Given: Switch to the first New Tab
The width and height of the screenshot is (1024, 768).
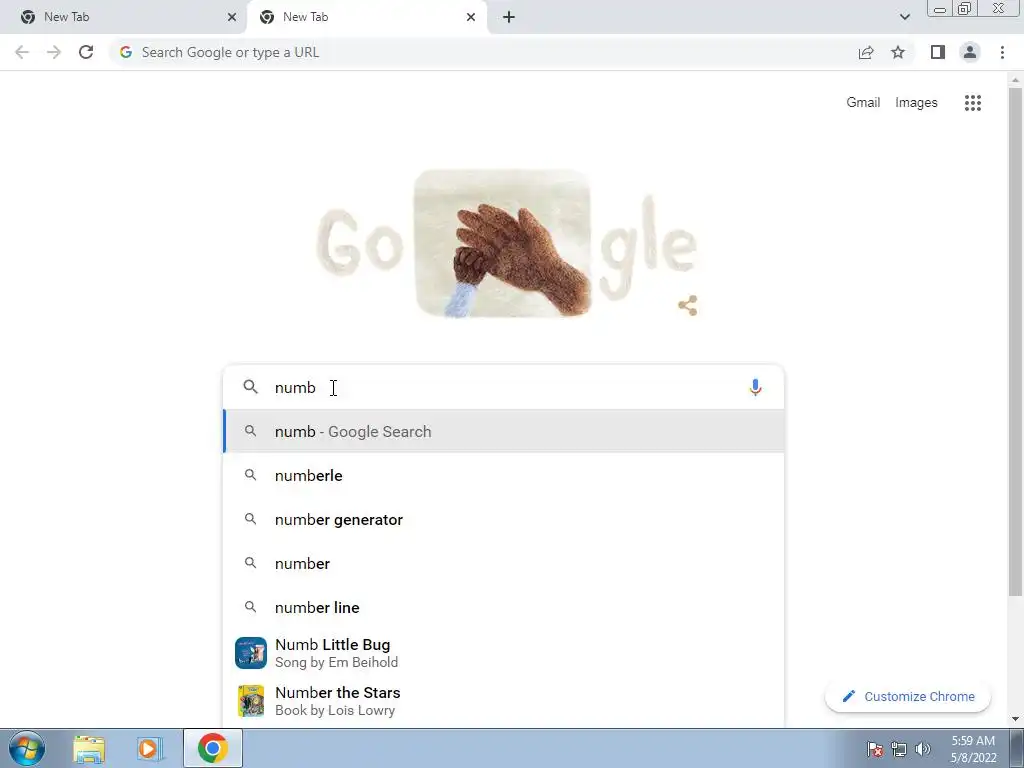Looking at the screenshot, I should pyautogui.click(x=123, y=17).
